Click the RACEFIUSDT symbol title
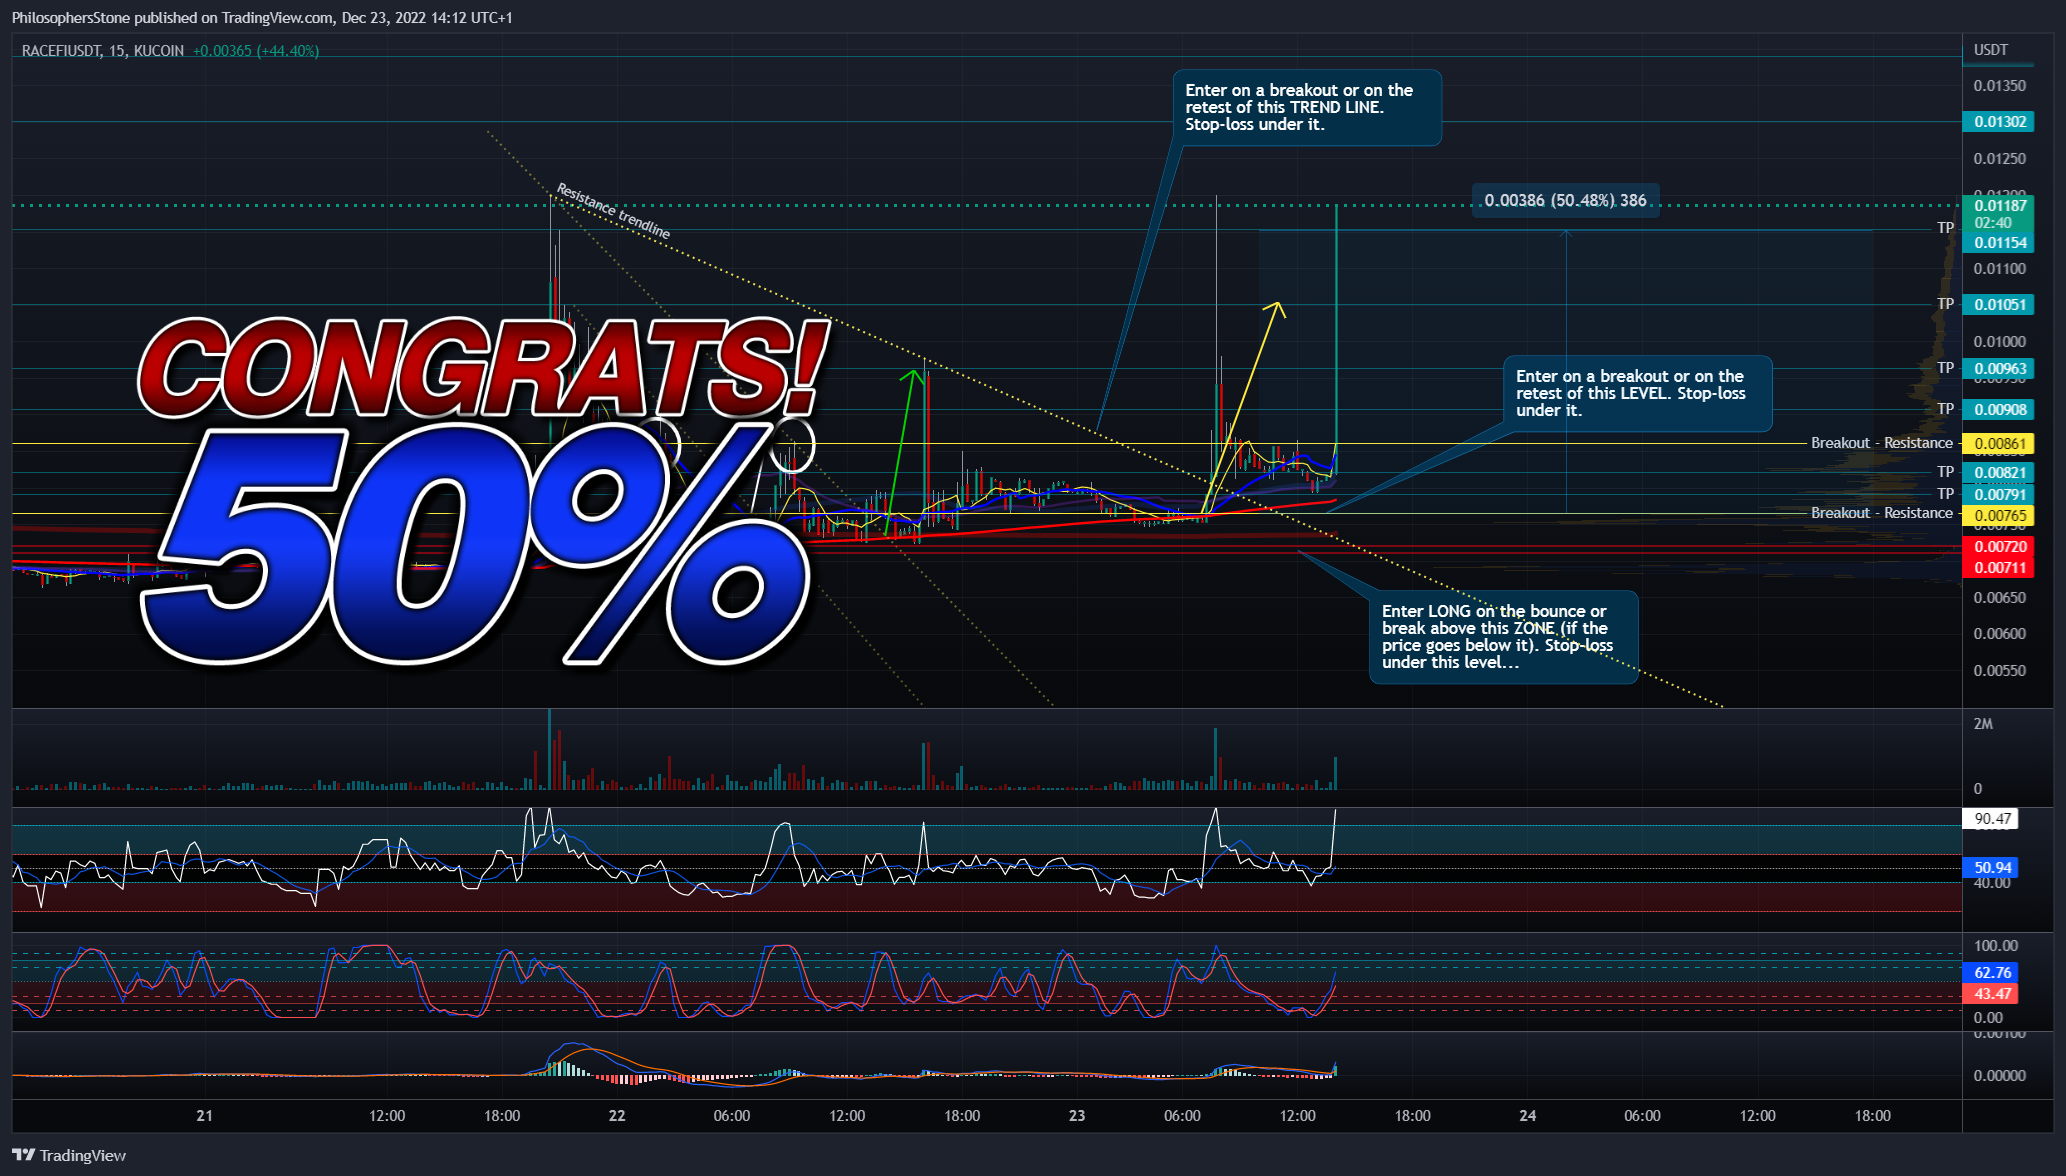 click(x=61, y=51)
